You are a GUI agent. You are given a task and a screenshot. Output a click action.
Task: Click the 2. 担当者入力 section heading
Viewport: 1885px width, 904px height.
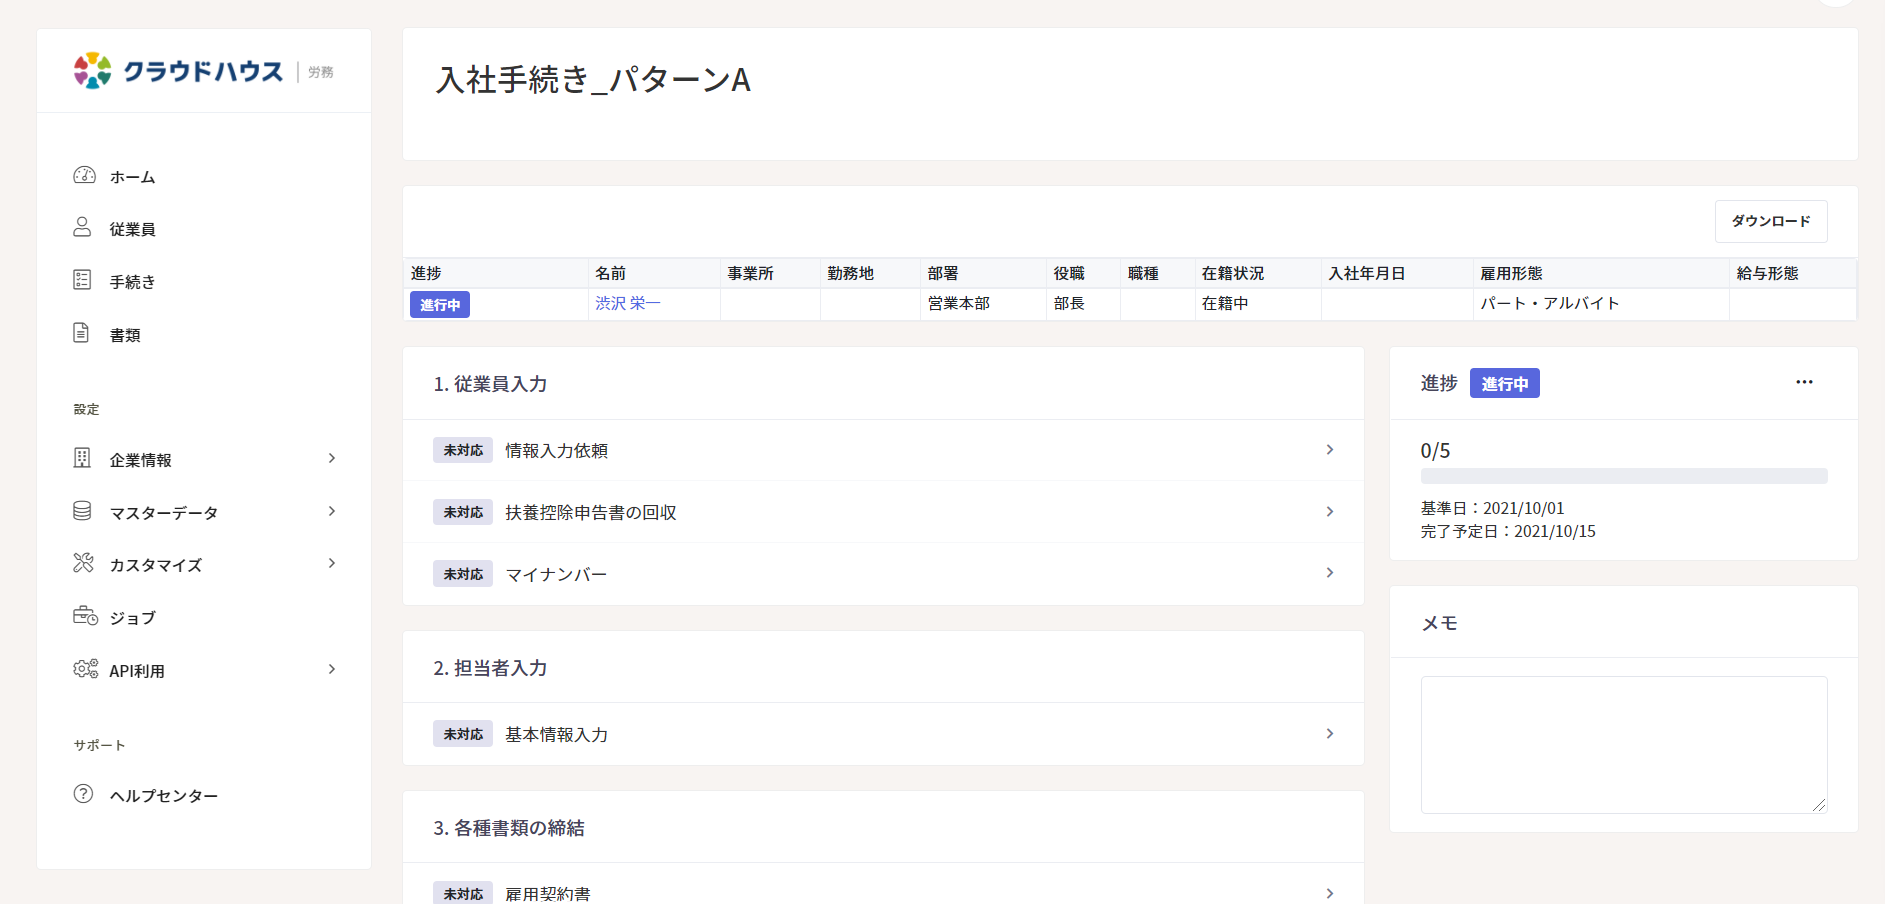click(x=490, y=668)
